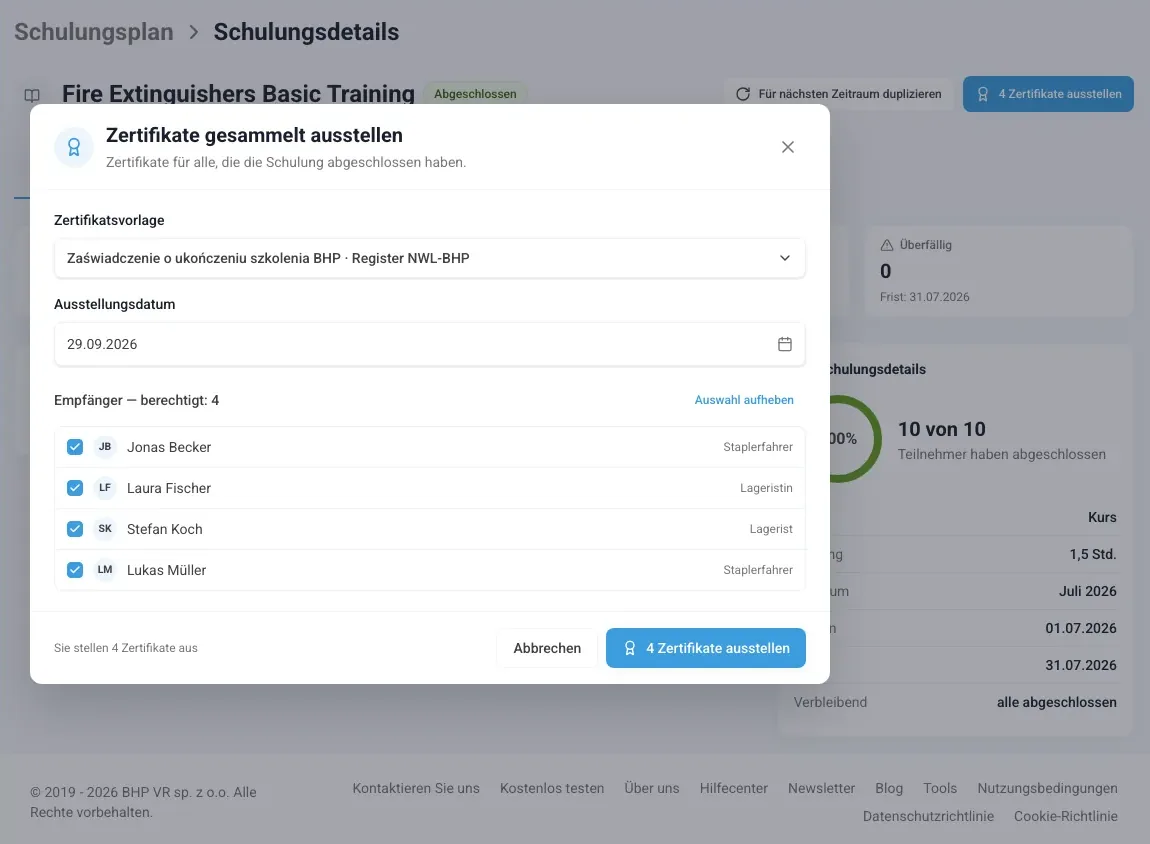The width and height of the screenshot is (1150, 844).
Task: Go to Schulungsplan breadcrumb
Action: (94, 32)
